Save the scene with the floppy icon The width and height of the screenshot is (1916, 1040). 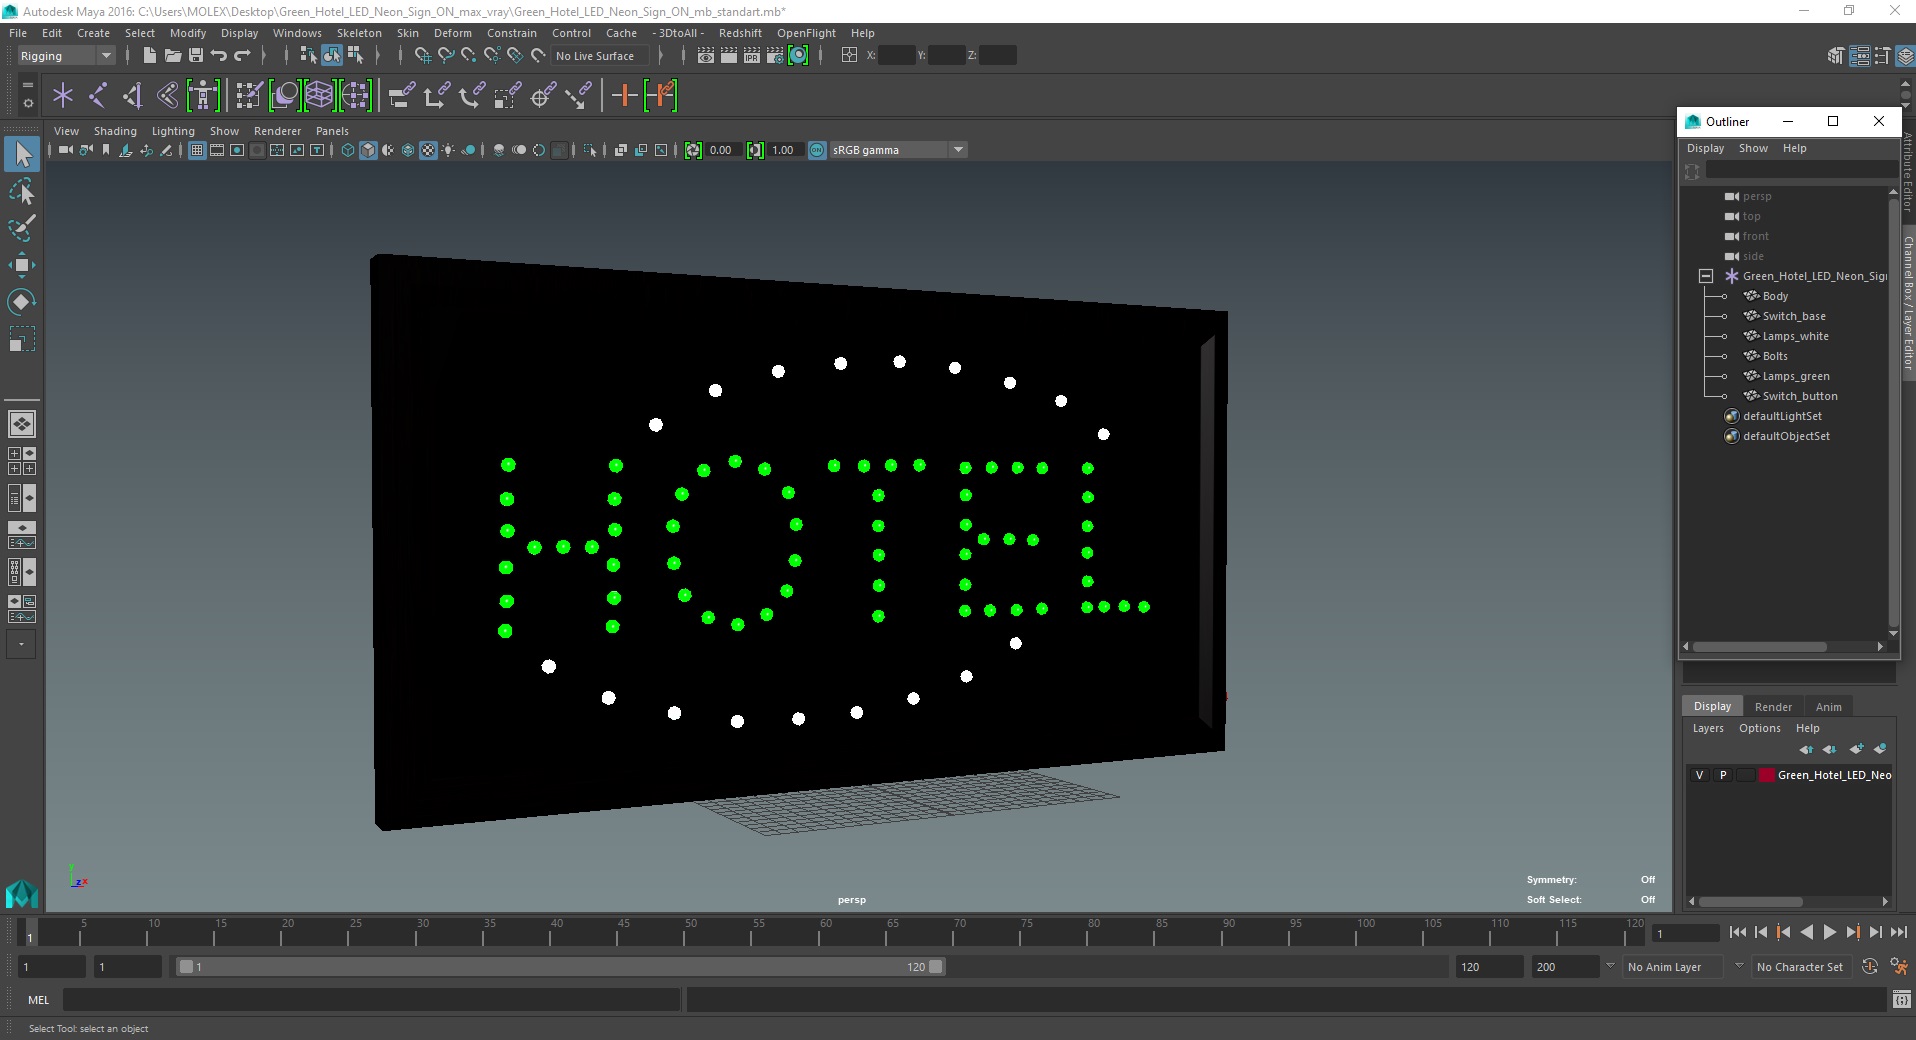click(196, 56)
